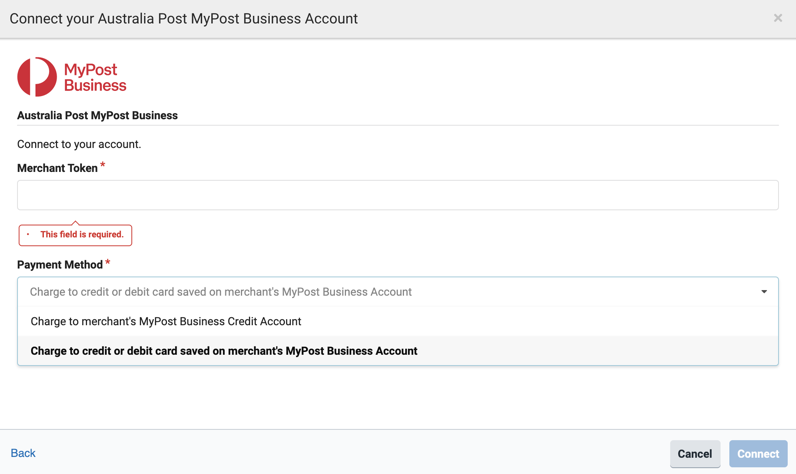Screen dimensions: 796x474
Task: Click the 'This field is required.' message
Action: click(x=75, y=234)
